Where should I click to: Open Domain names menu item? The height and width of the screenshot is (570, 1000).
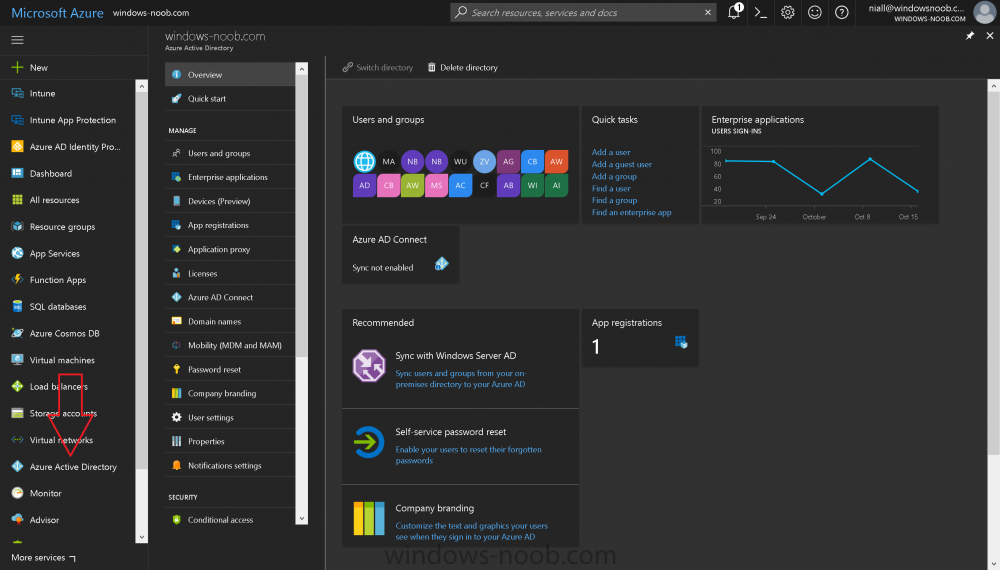230,321
